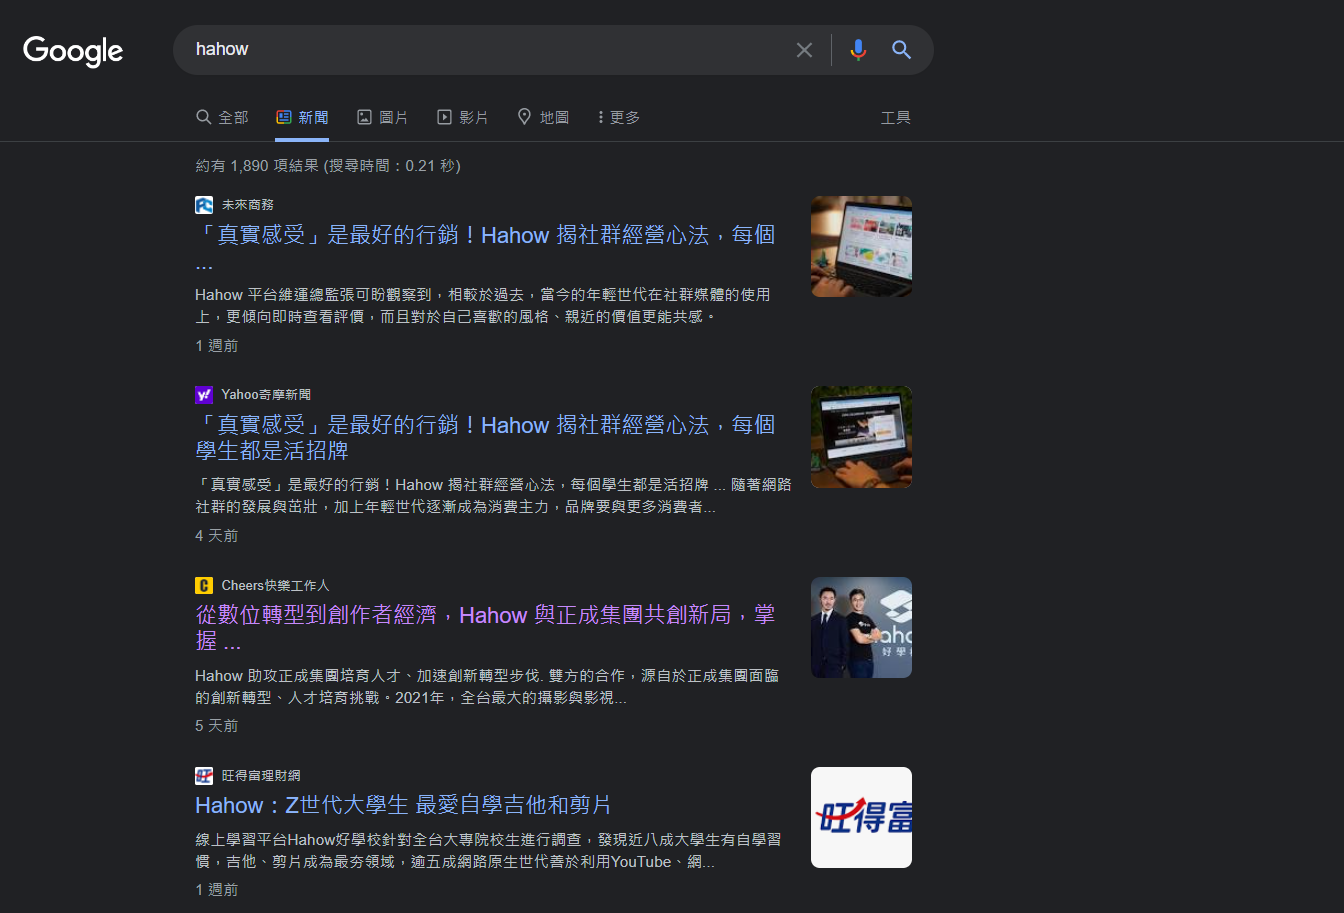Click the 4 天前 timestamp
Image resolution: width=1344 pixels, height=913 pixels.
217,536
